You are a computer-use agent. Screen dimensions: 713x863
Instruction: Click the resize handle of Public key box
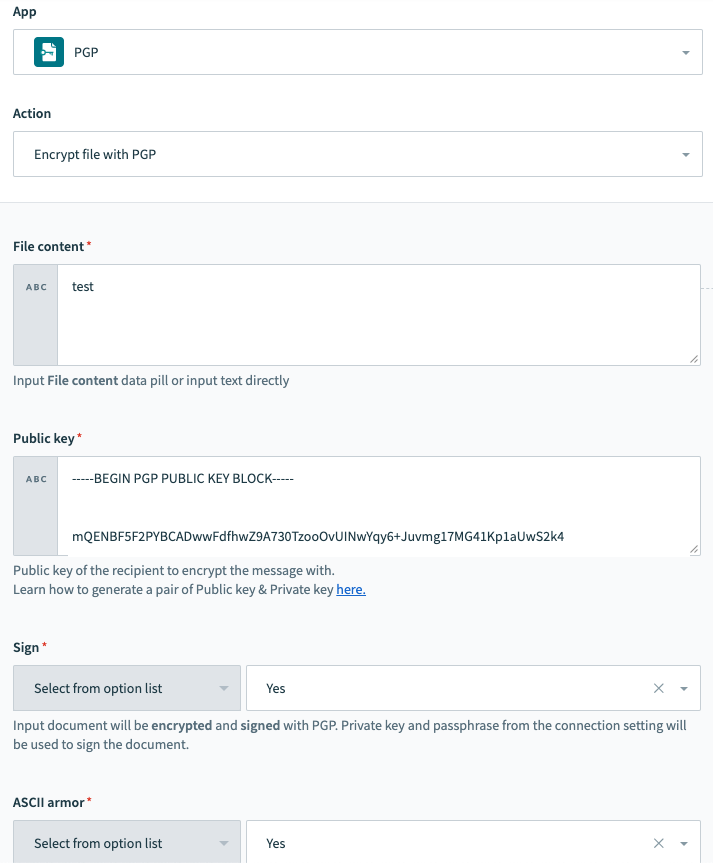(694, 547)
